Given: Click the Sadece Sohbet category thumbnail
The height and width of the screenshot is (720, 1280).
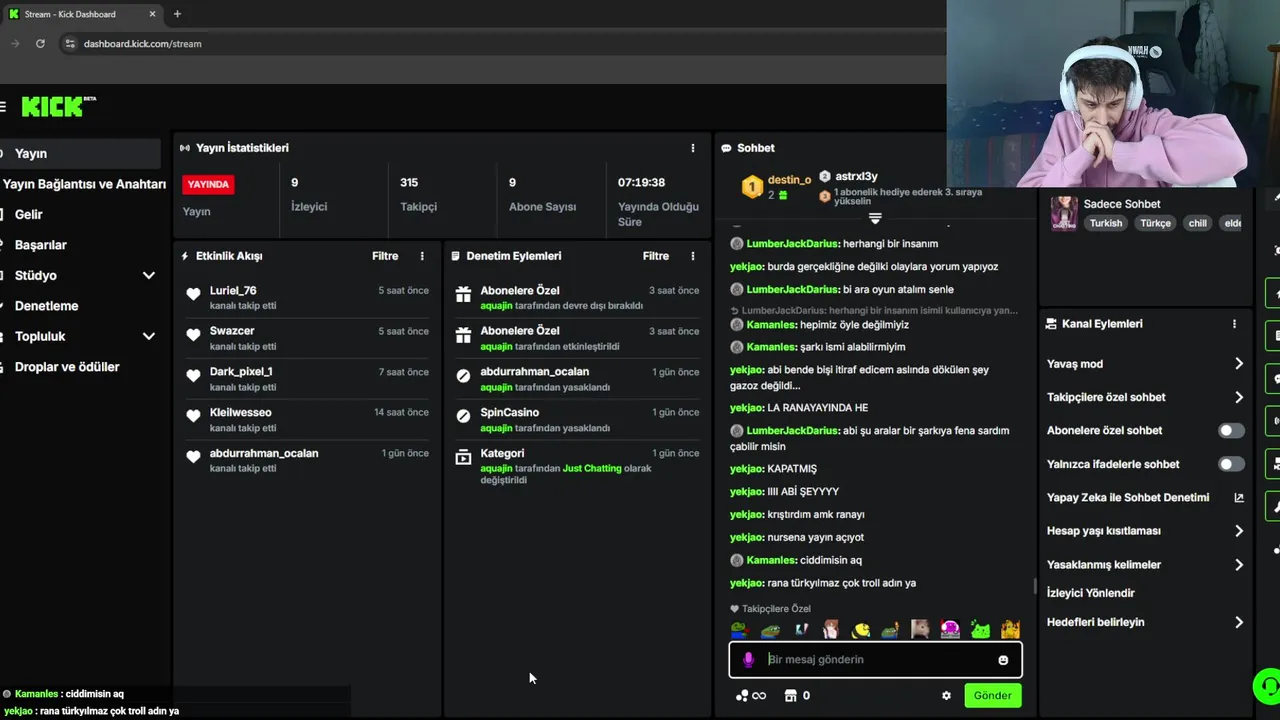Looking at the screenshot, I should coord(1064,214).
